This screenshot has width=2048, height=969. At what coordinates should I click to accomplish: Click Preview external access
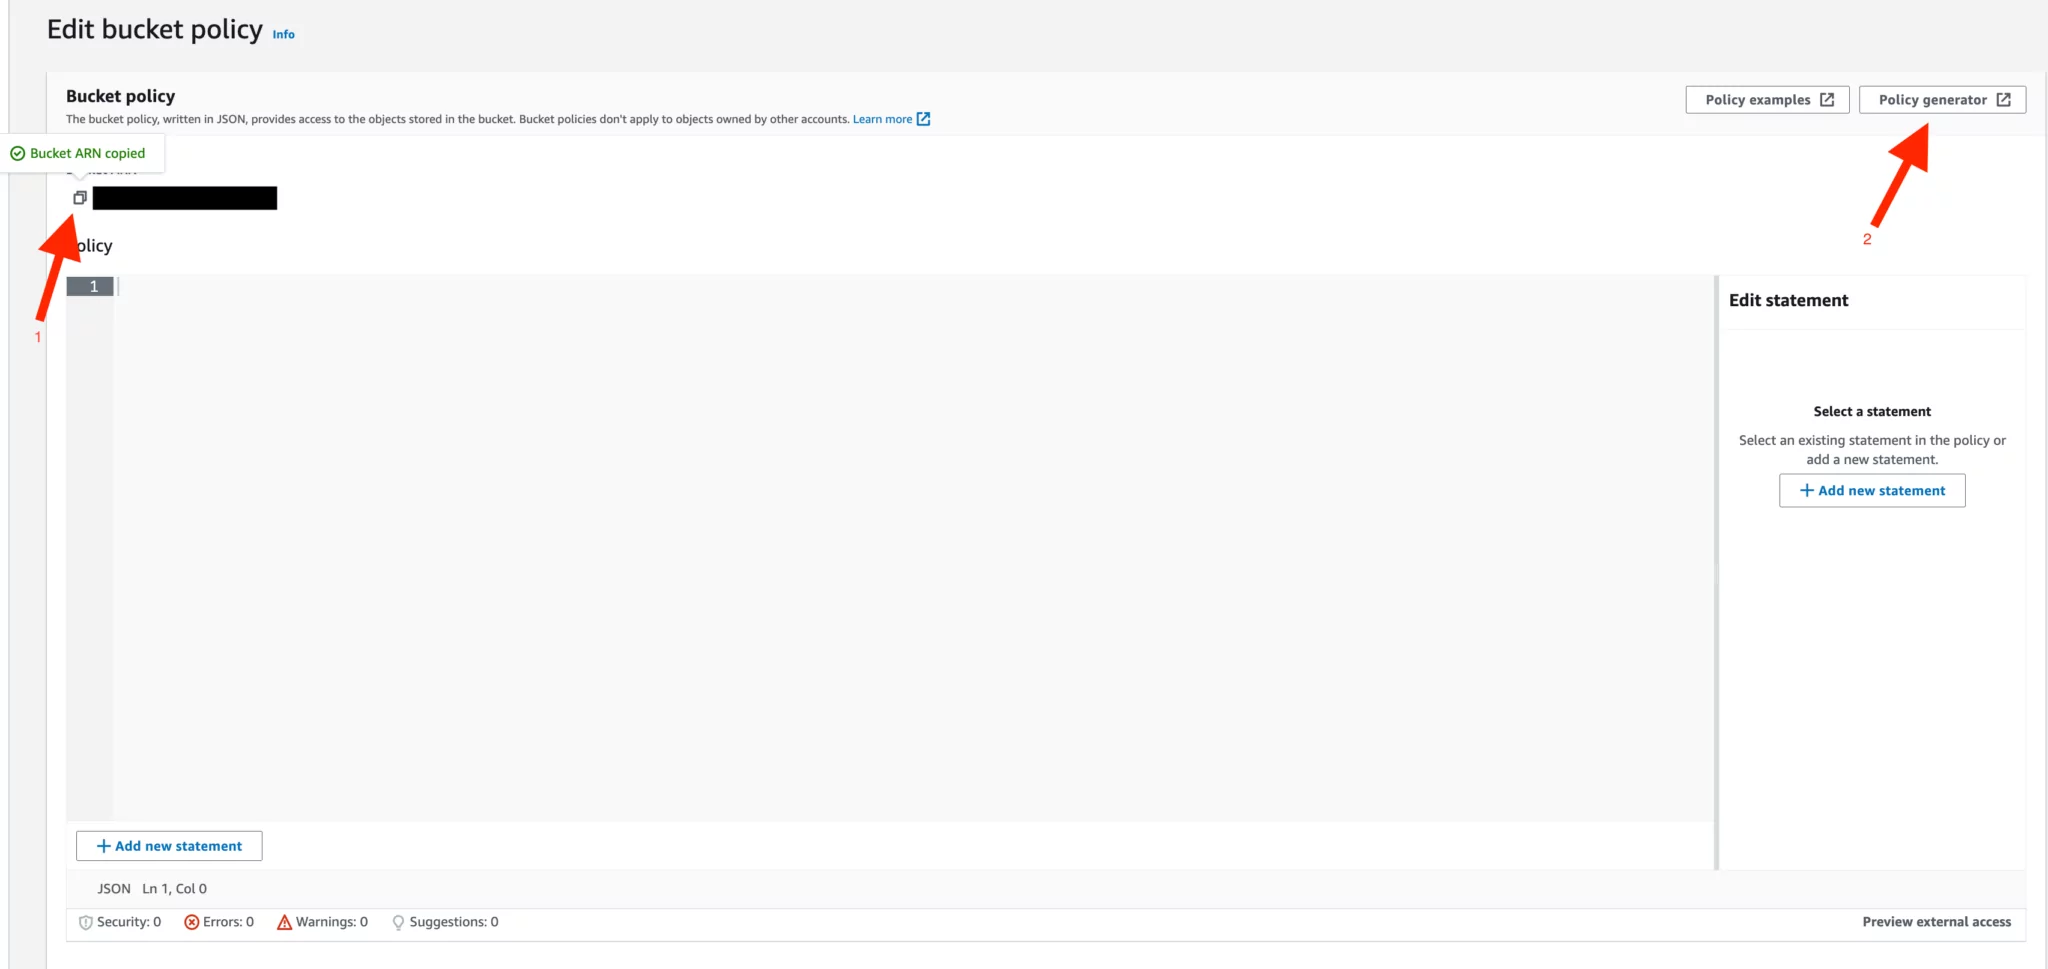(1935, 922)
